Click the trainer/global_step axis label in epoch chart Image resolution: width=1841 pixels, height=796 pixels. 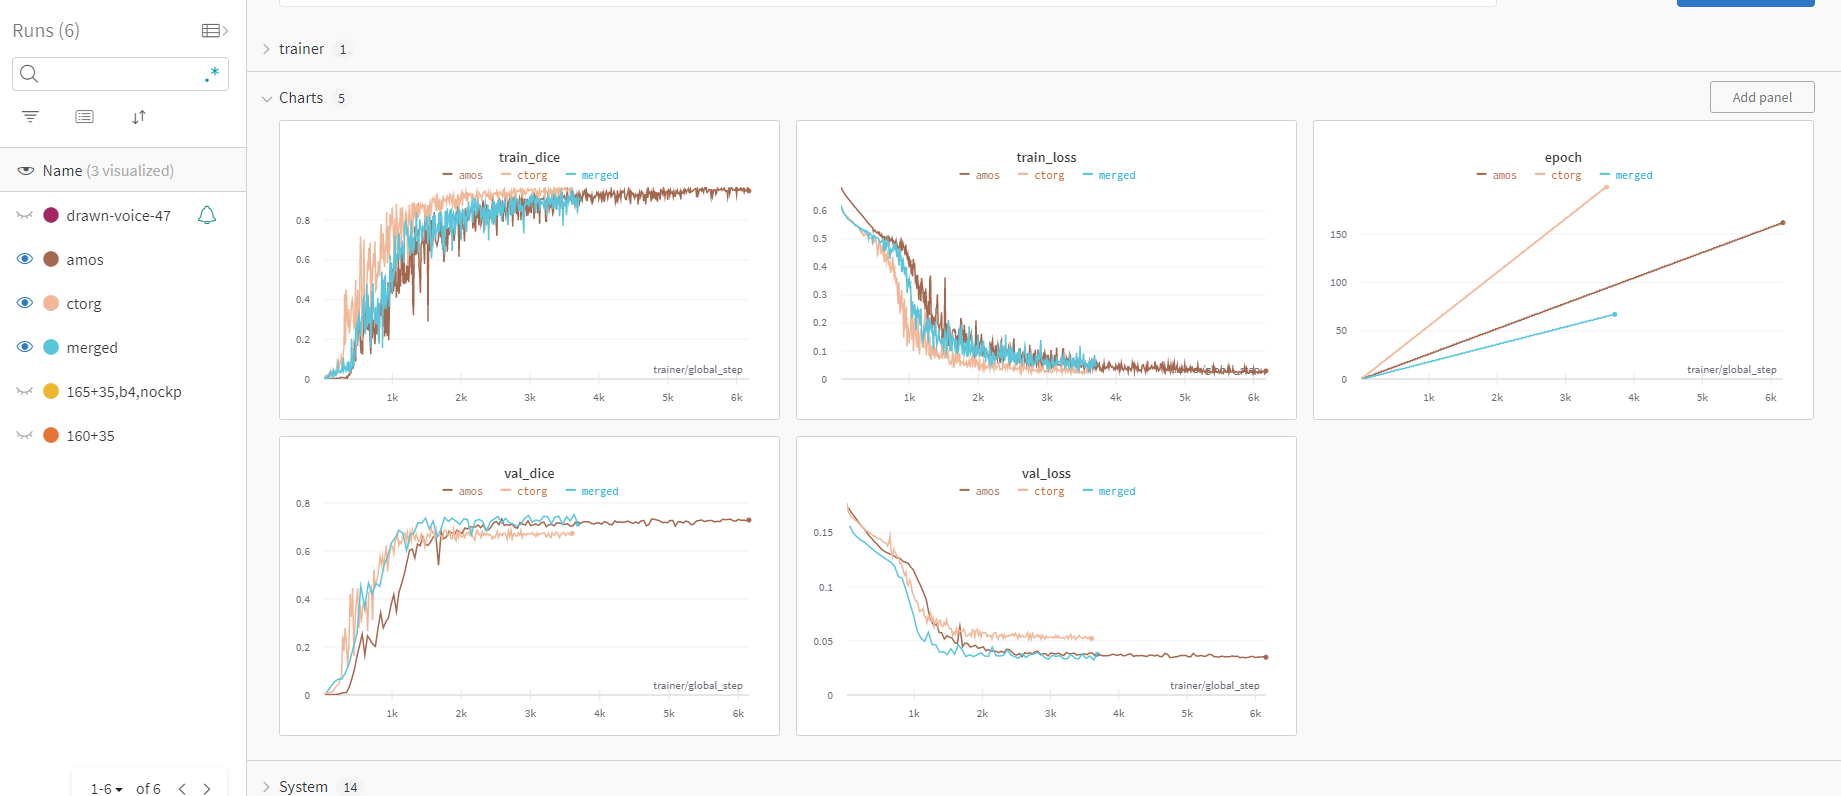tap(1732, 370)
